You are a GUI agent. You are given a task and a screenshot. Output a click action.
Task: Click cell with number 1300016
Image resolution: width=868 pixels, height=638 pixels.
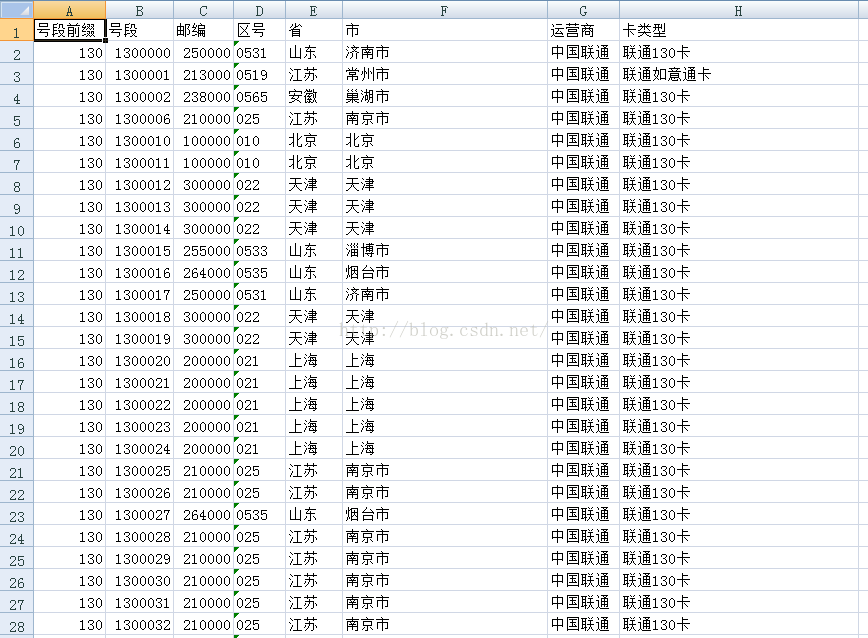[x=140, y=273]
